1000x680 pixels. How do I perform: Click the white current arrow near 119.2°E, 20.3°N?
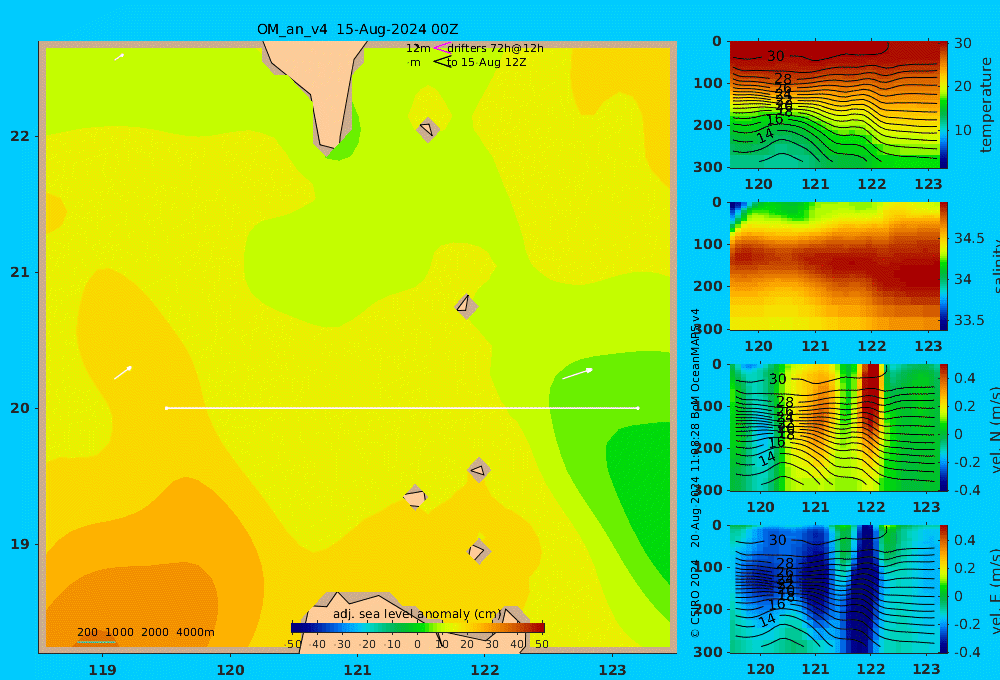tap(123, 373)
